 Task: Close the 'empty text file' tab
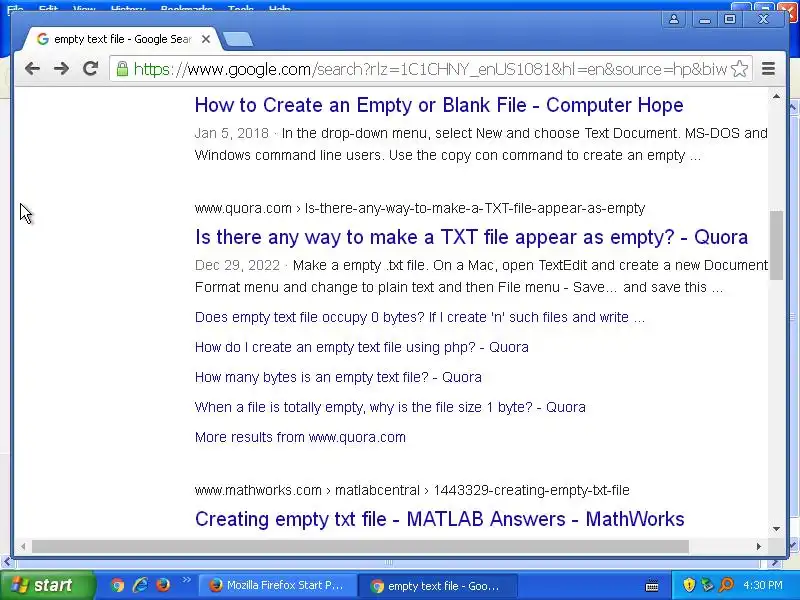pos(206,39)
